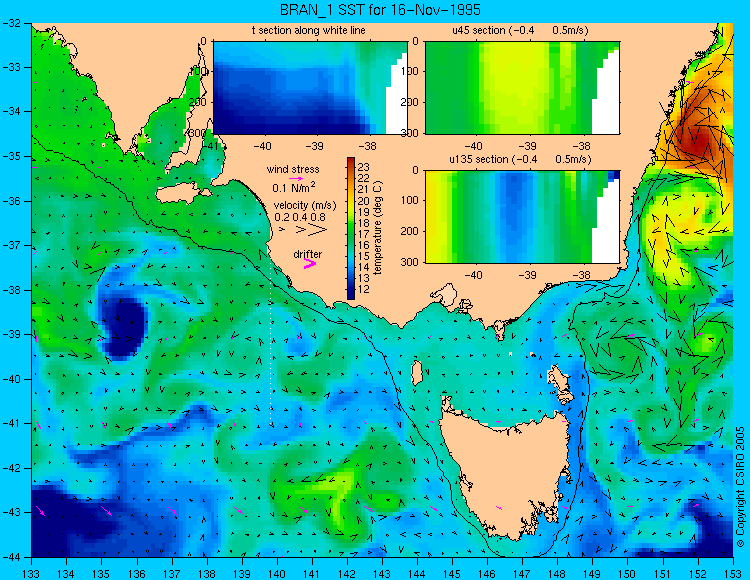Screen dimensions: 750x580
Task: Click the temperature color scale bar
Action: click(x=351, y=228)
